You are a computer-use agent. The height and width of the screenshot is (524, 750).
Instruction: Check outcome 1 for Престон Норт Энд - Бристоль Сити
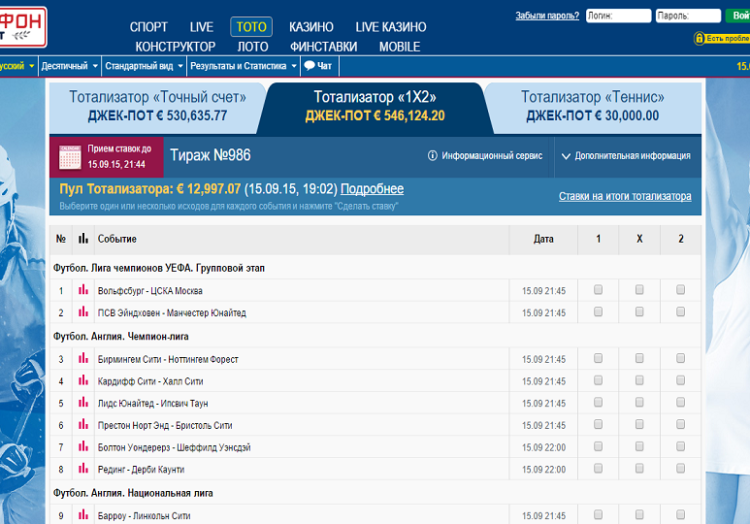click(x=598, y=424)
